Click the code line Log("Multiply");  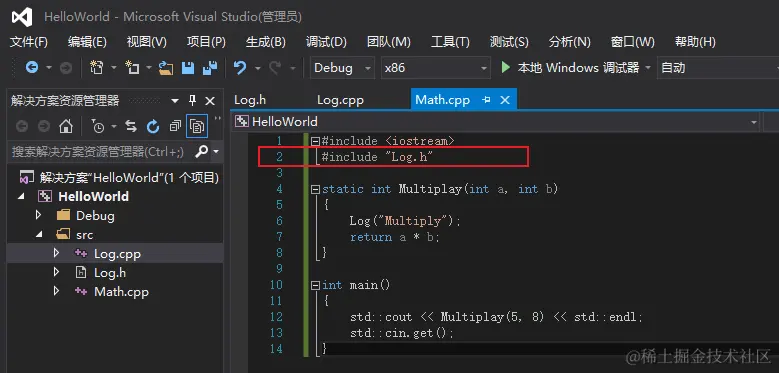(405, 221)
